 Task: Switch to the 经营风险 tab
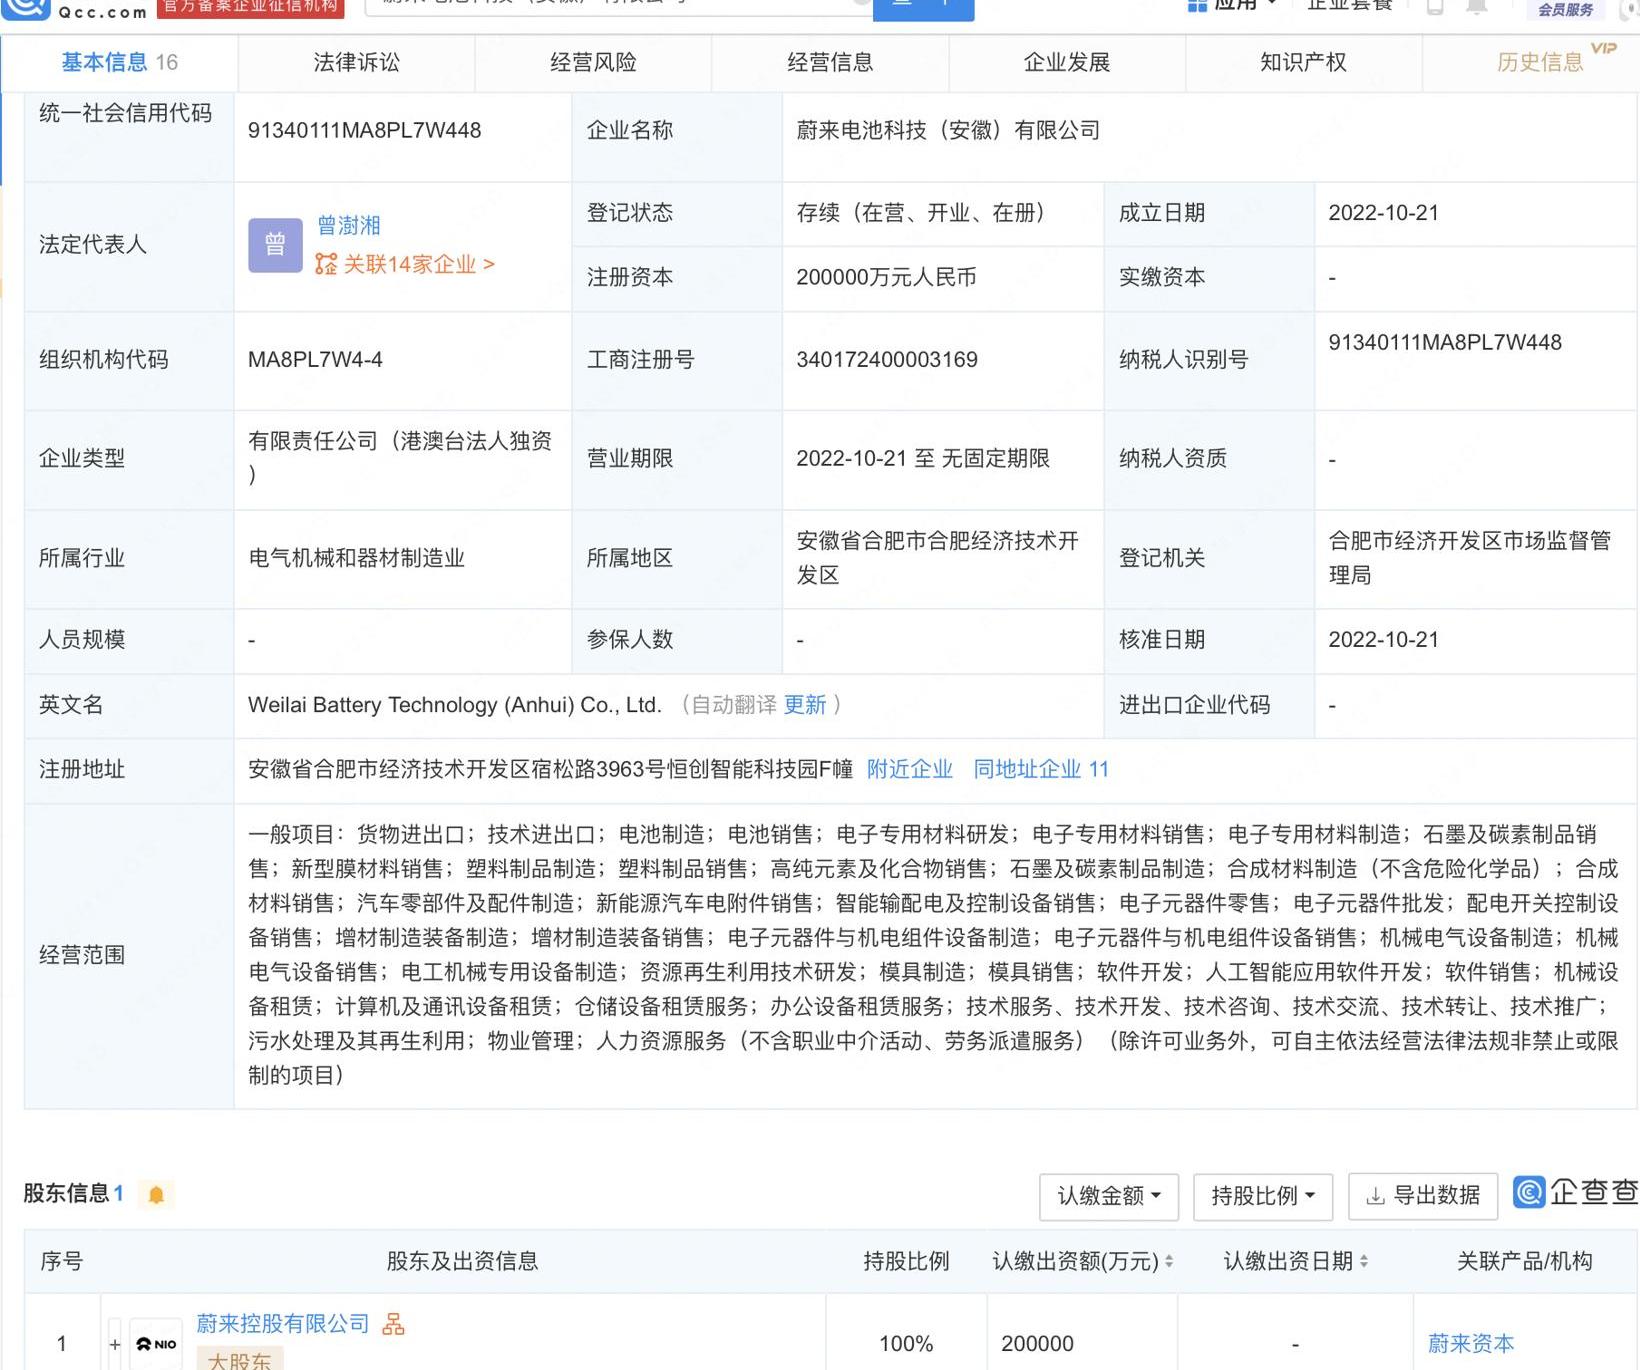(593, 62)
